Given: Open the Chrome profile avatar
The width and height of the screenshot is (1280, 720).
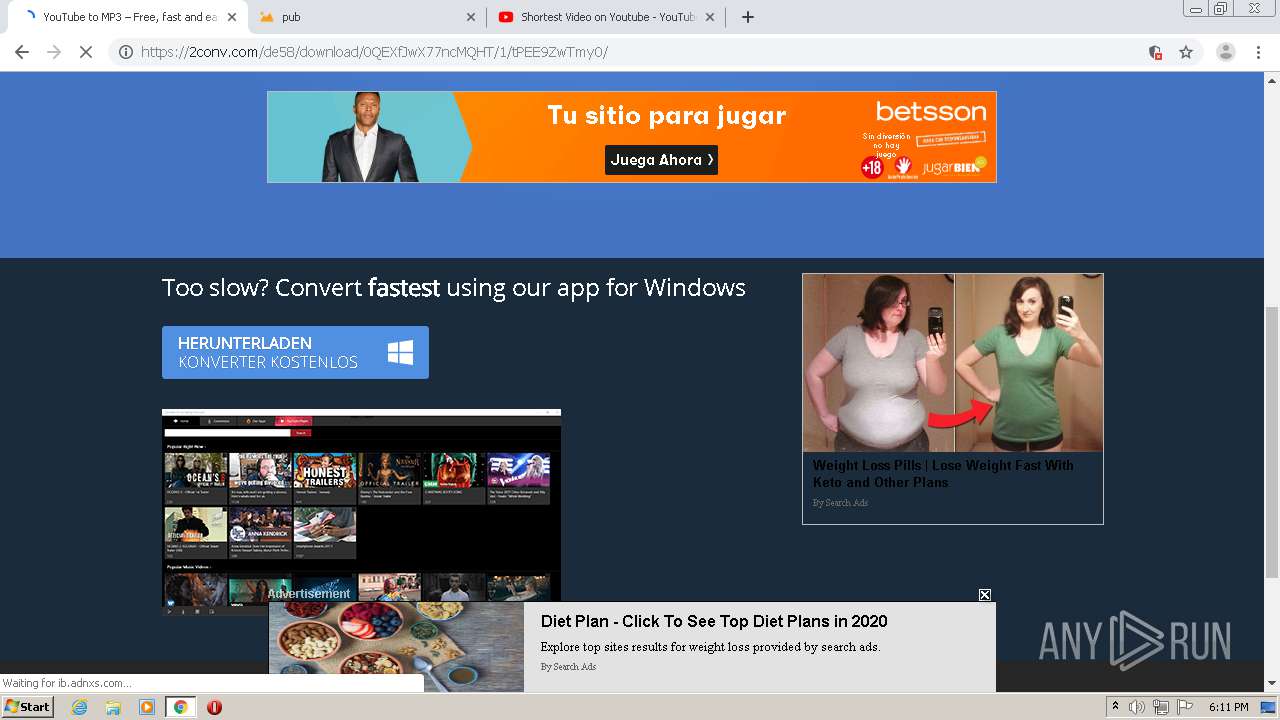Looking at the screenshot, I should [1225, 52].
